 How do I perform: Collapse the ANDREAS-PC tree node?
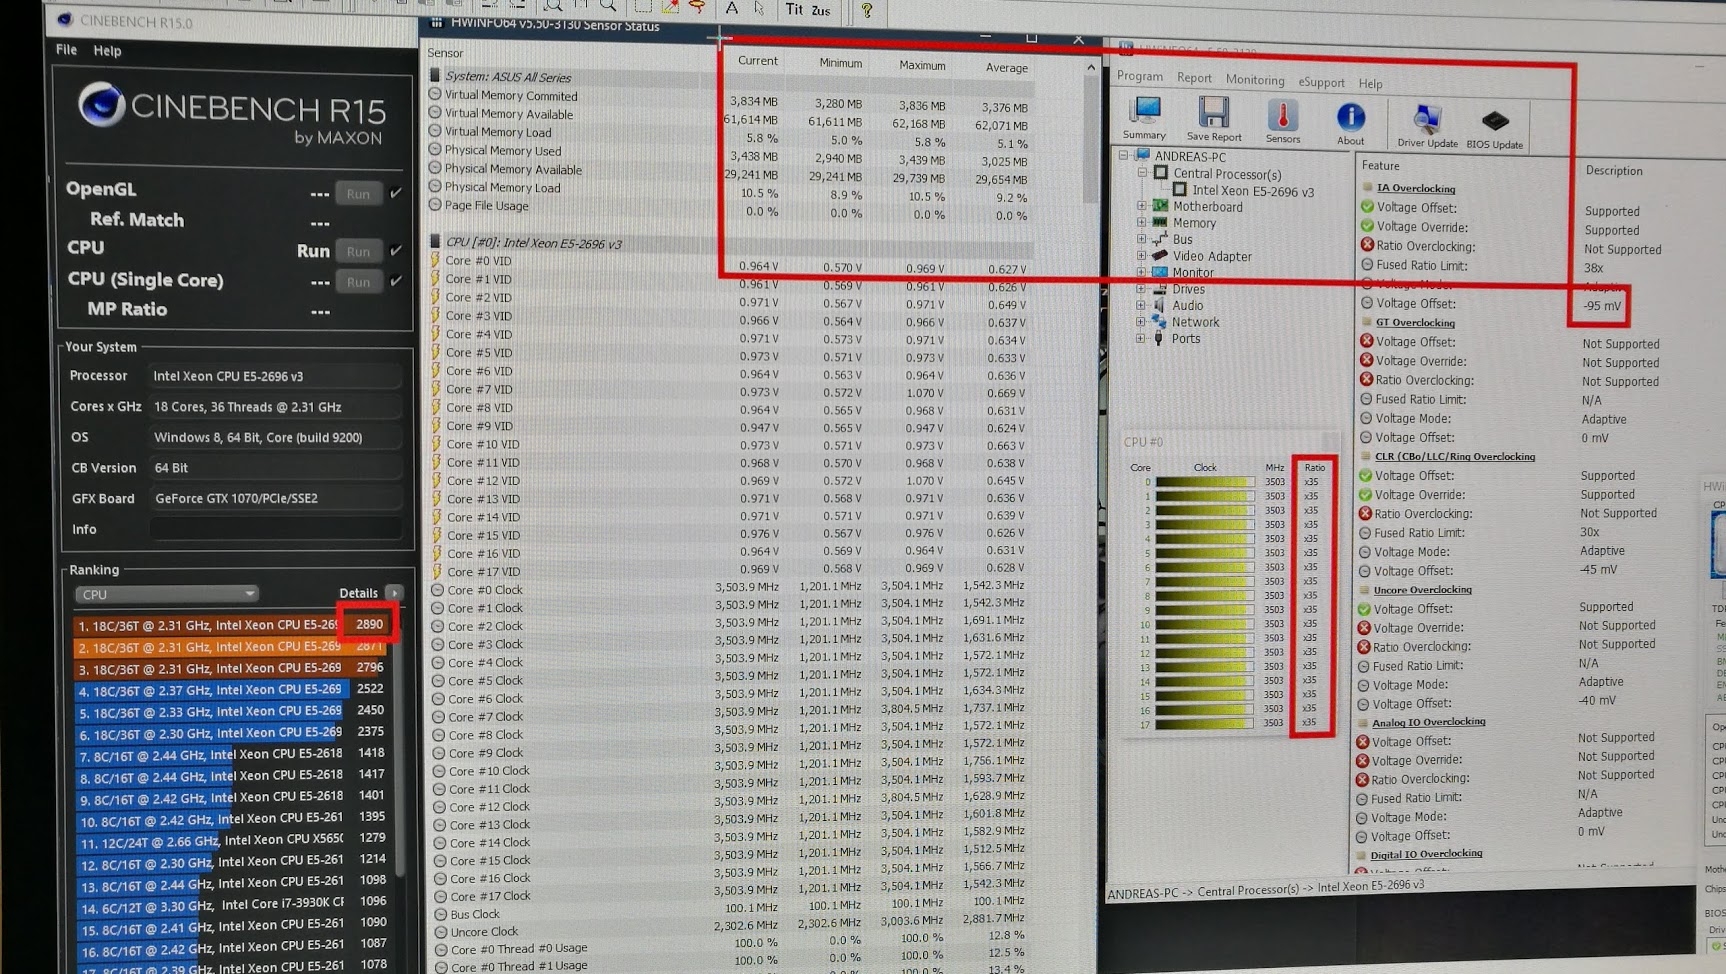pyautogui.click(x=1124, y=156)
